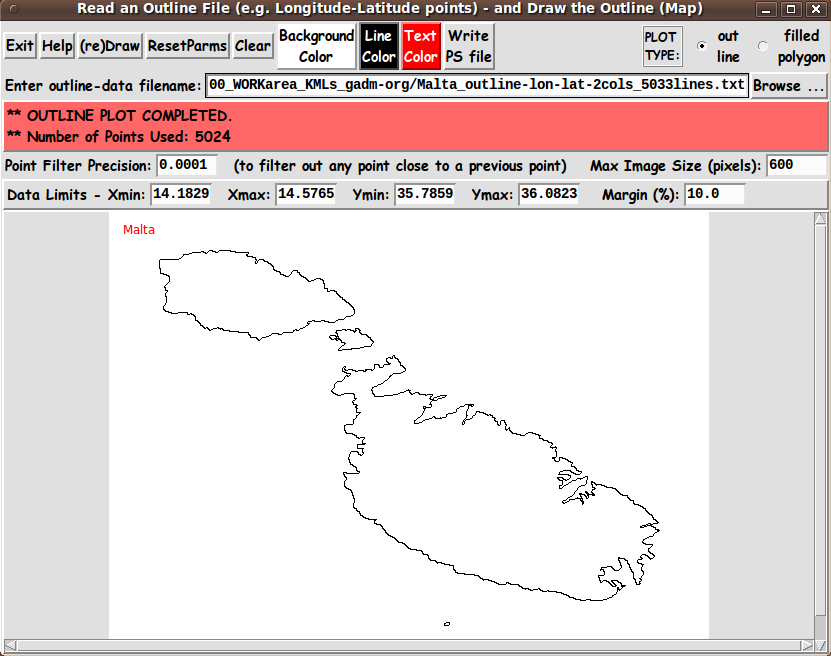Click the Number of Points Used text
Viewport: 831px width, 656px height.
[119, 137]
